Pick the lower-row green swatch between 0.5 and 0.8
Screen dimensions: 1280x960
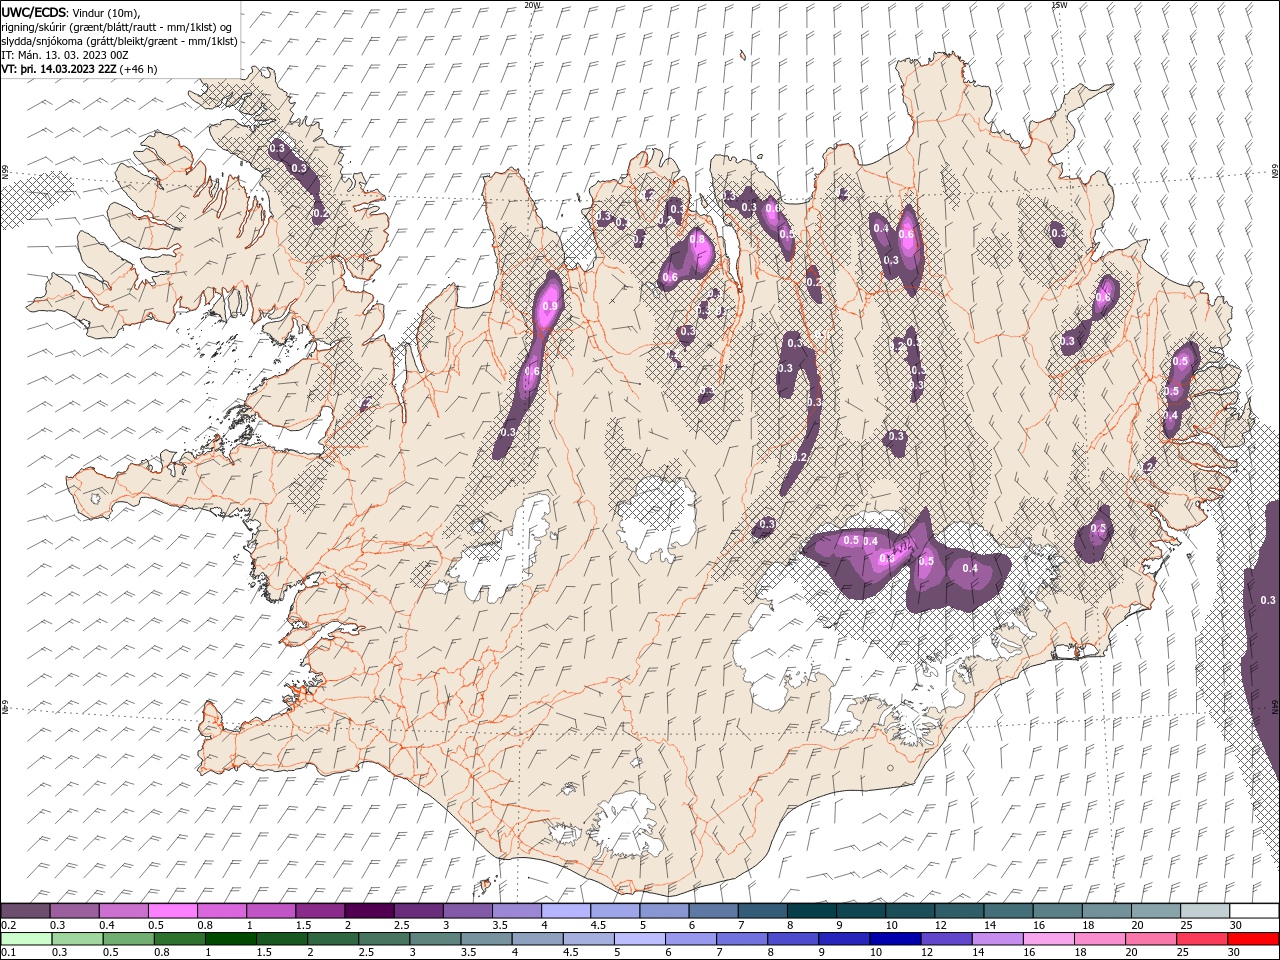click(128, 939)
